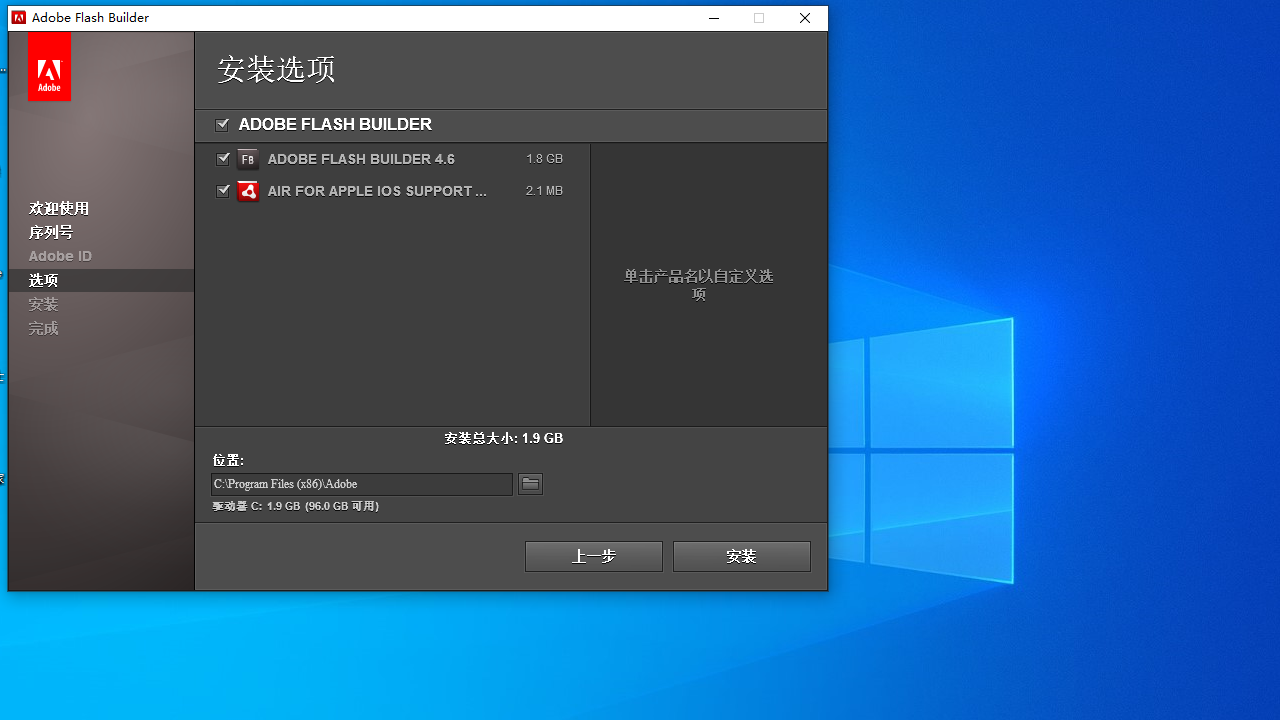
Task: Click the Adobe icon in the title bar
Action: click(18, 17)
